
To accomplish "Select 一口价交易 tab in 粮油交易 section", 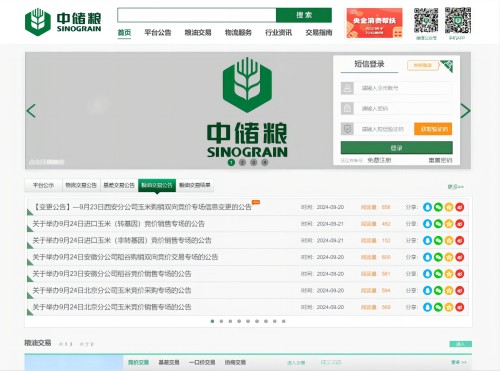I will (202, 362).
